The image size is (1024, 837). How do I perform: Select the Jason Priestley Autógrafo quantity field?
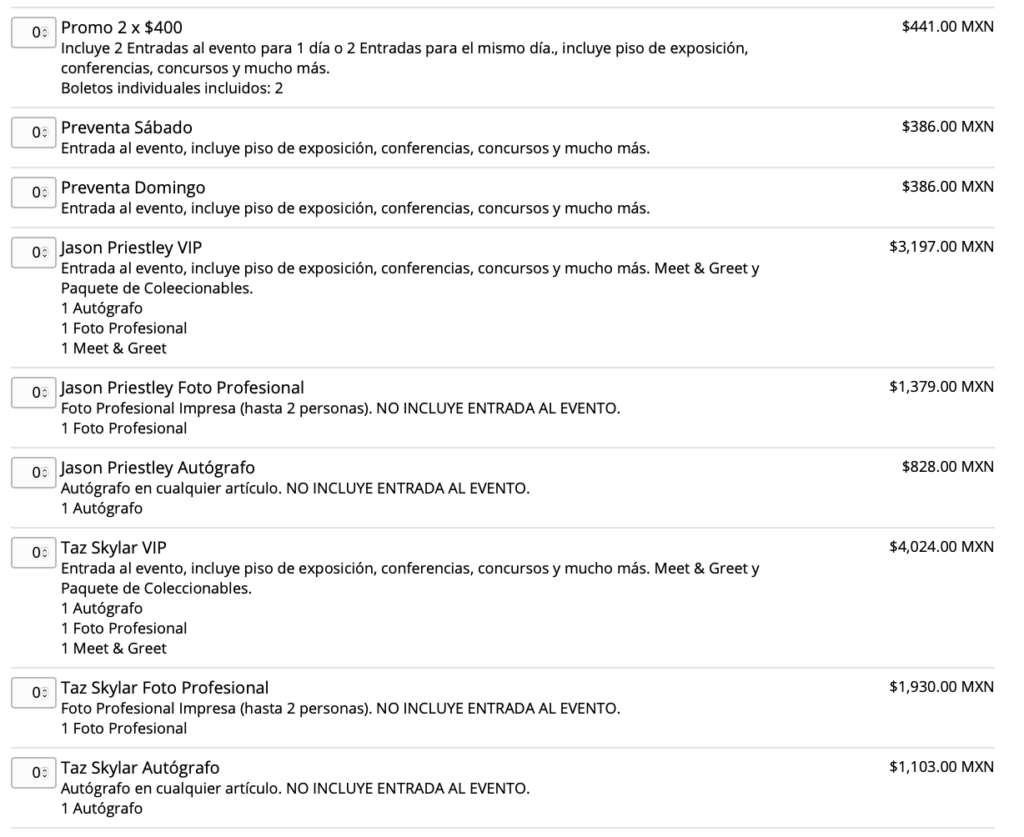[x=33, y=472]
